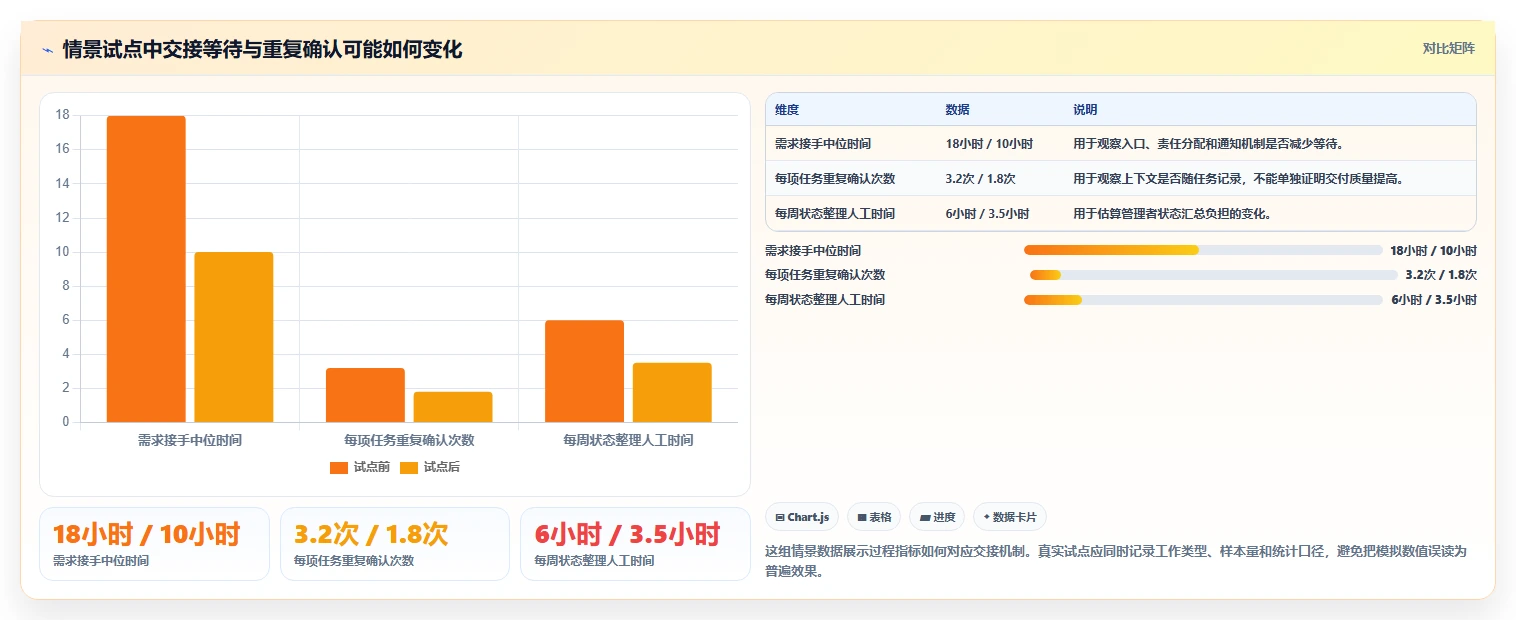The width and height of the screenshot is (1516, 620).
Task: Click the progress value 6小时 / 3.5小时
Action: tap(1434, 300)
